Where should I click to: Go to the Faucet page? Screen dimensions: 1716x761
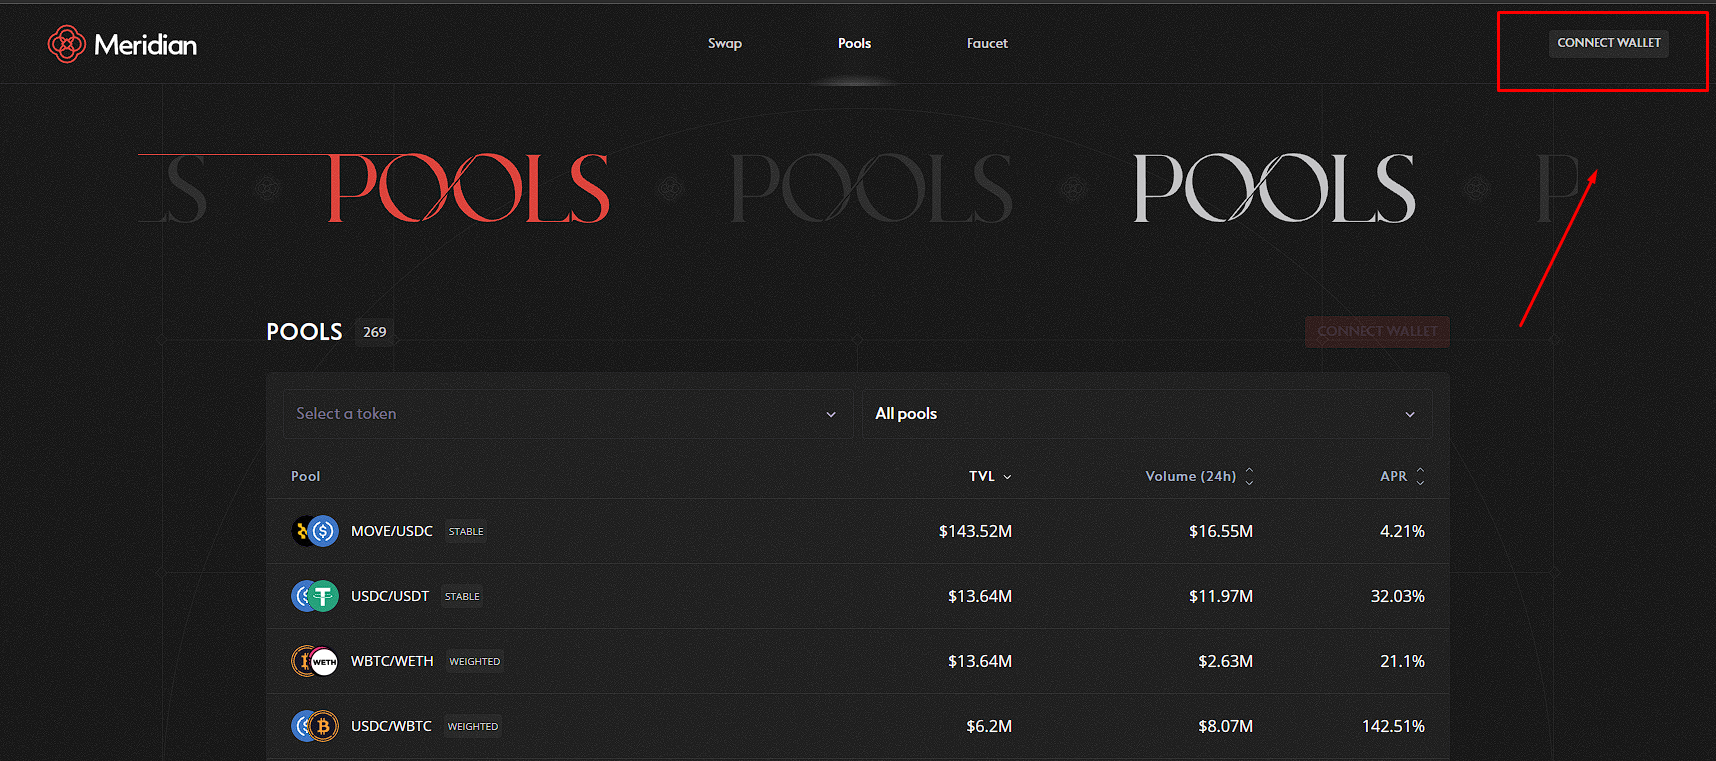987,43
